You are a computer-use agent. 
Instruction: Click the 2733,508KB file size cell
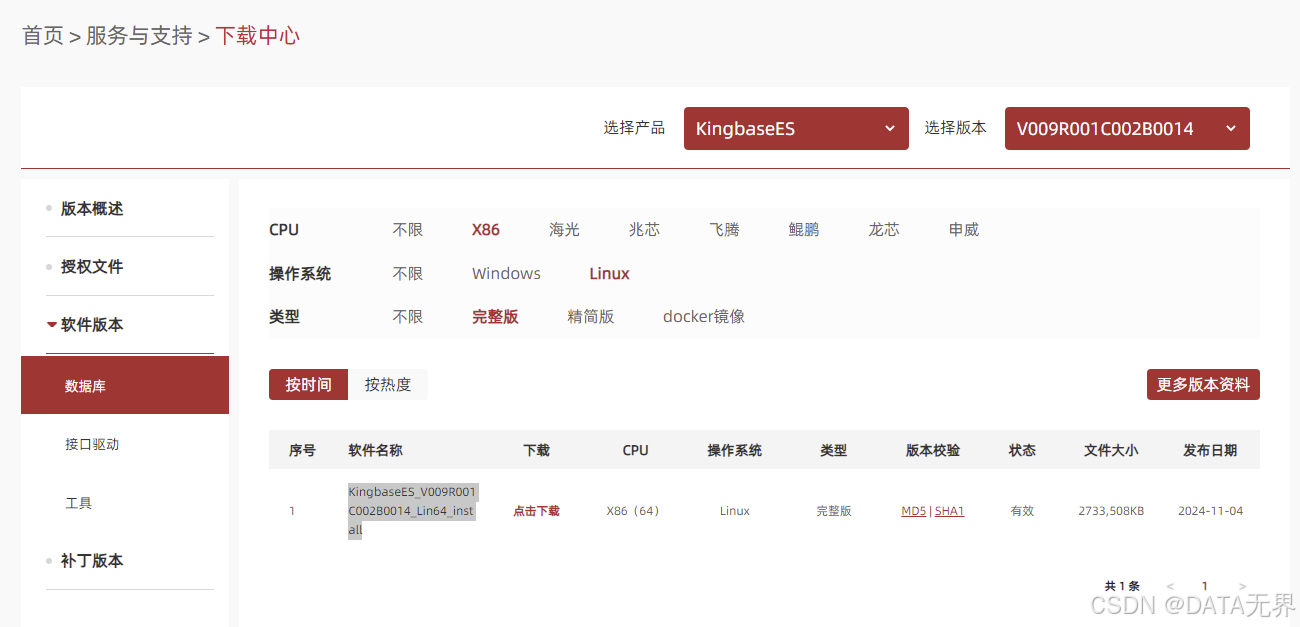1111,511
